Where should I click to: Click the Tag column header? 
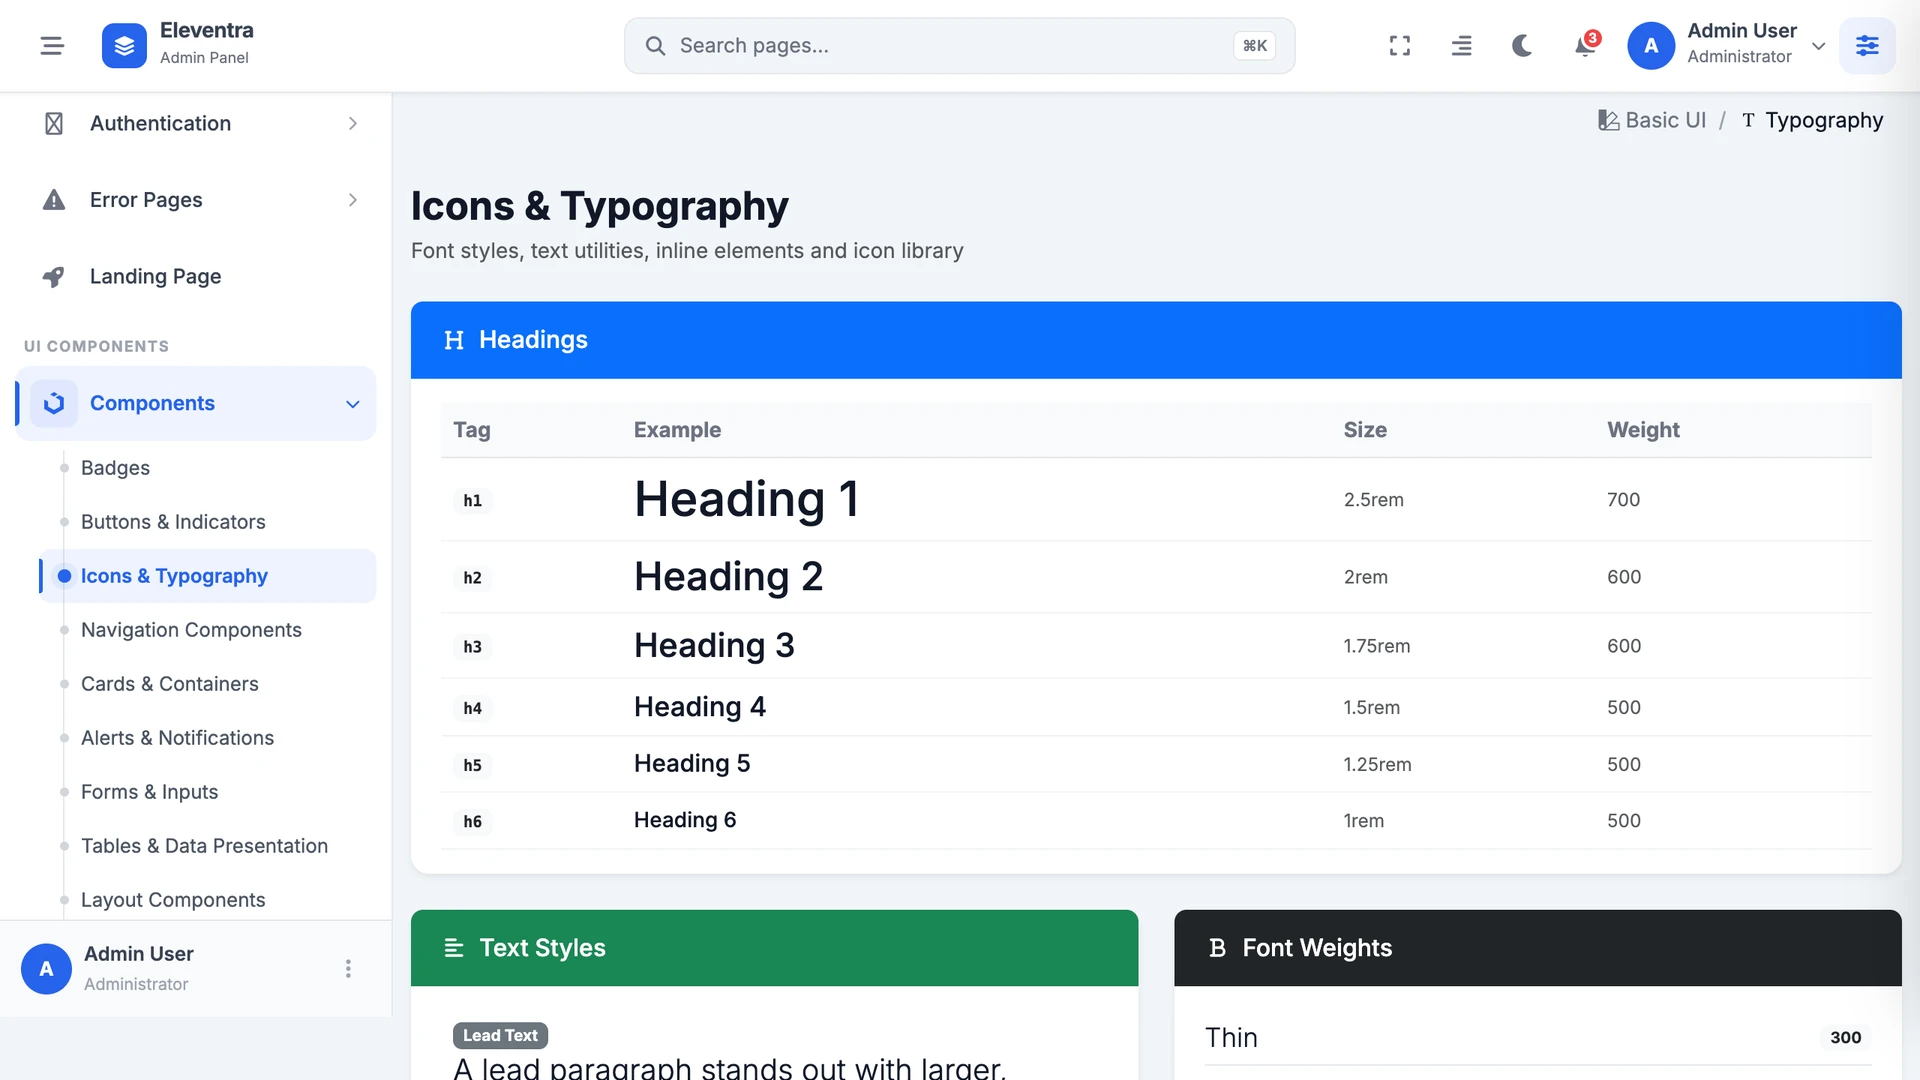tap(472, 430)
